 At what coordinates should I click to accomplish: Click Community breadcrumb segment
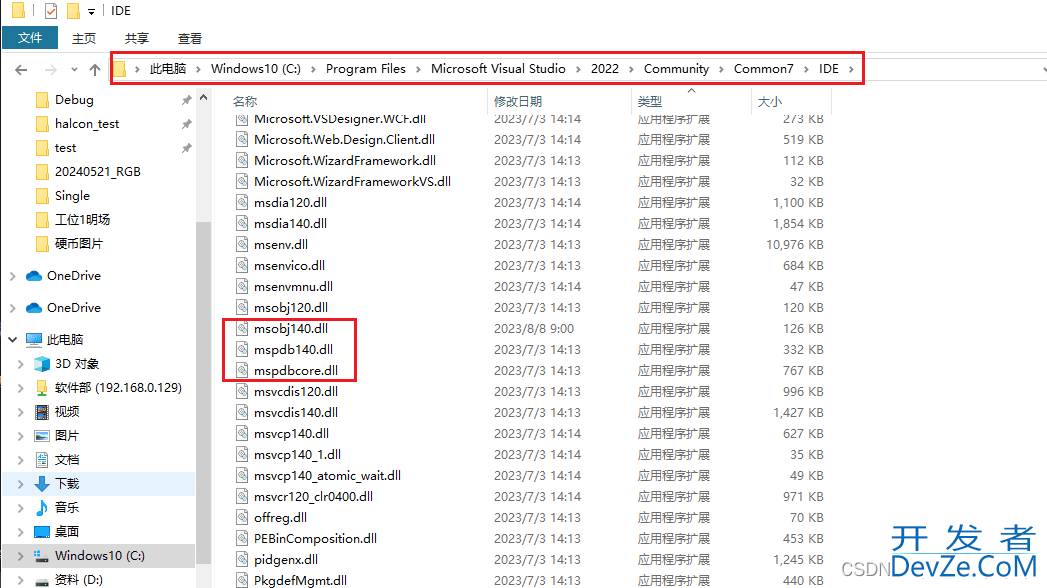pos(676,69)
